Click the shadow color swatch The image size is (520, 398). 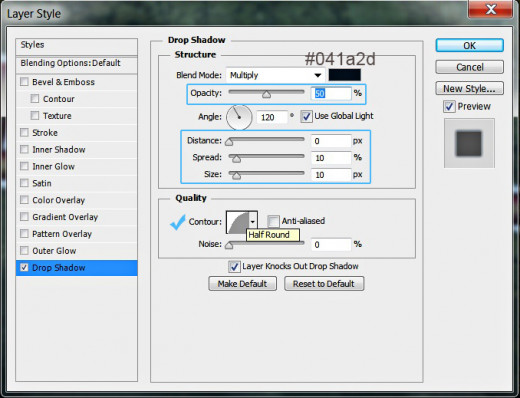tap(344, 75)
